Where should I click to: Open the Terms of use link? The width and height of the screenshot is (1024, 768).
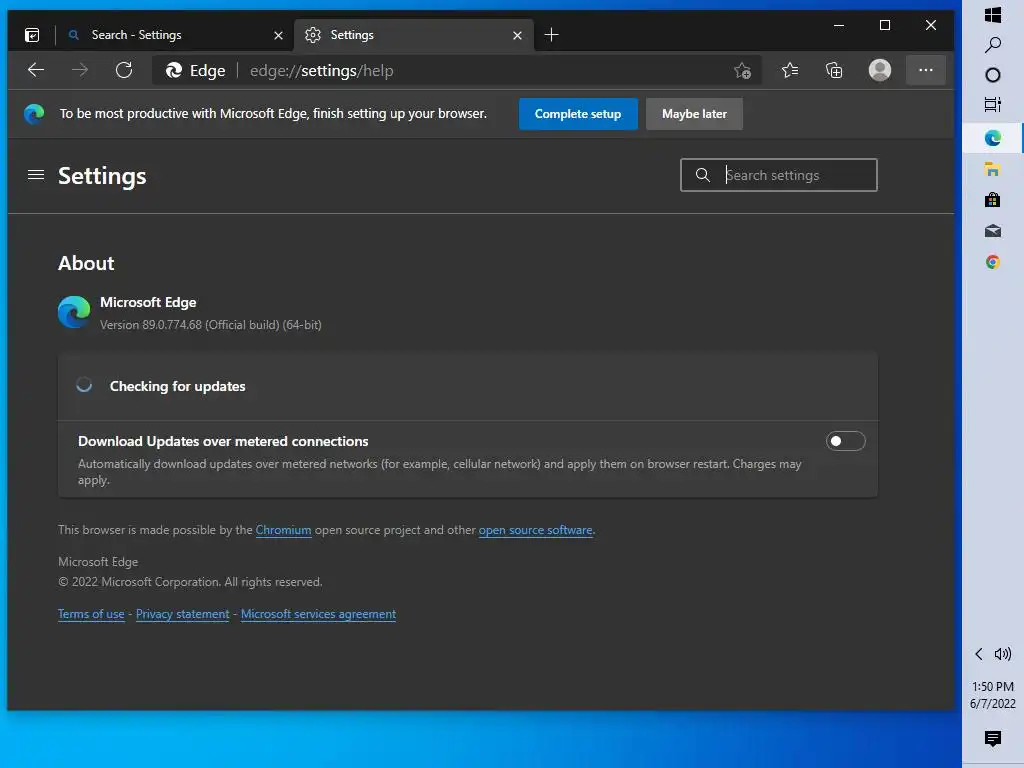pos(91,614)
